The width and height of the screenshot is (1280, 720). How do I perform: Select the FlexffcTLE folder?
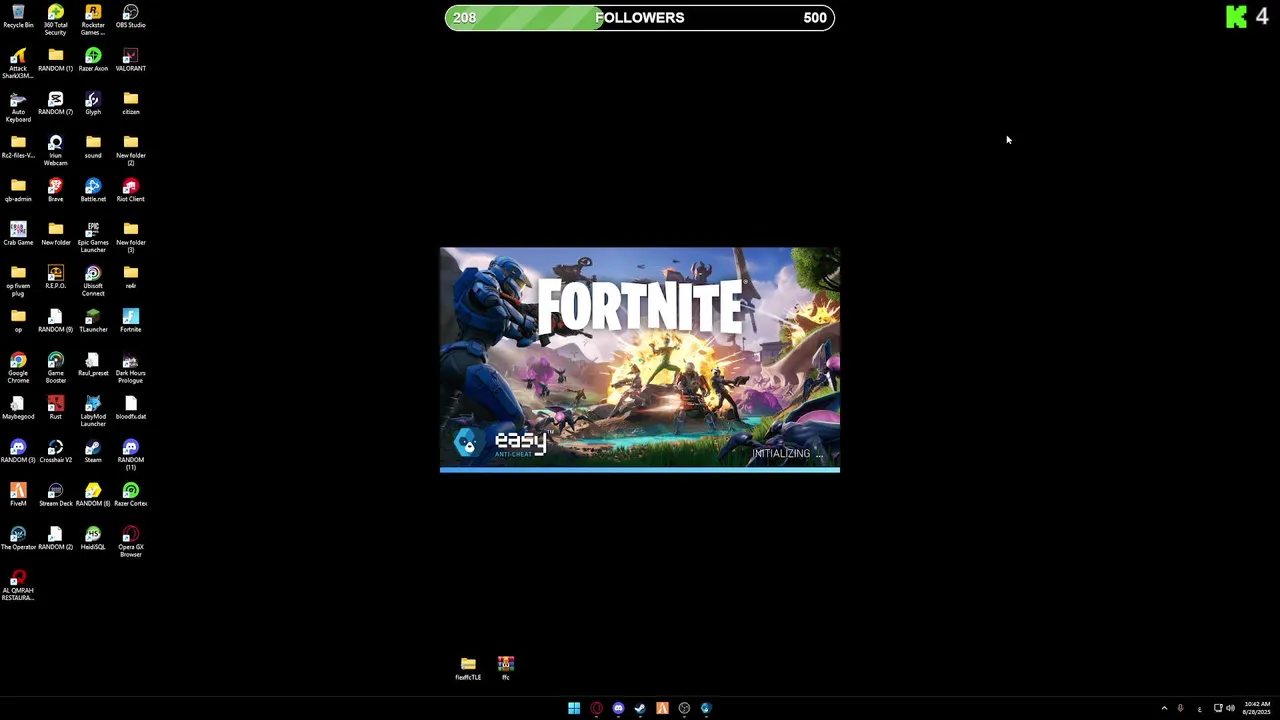click(468, 669)
